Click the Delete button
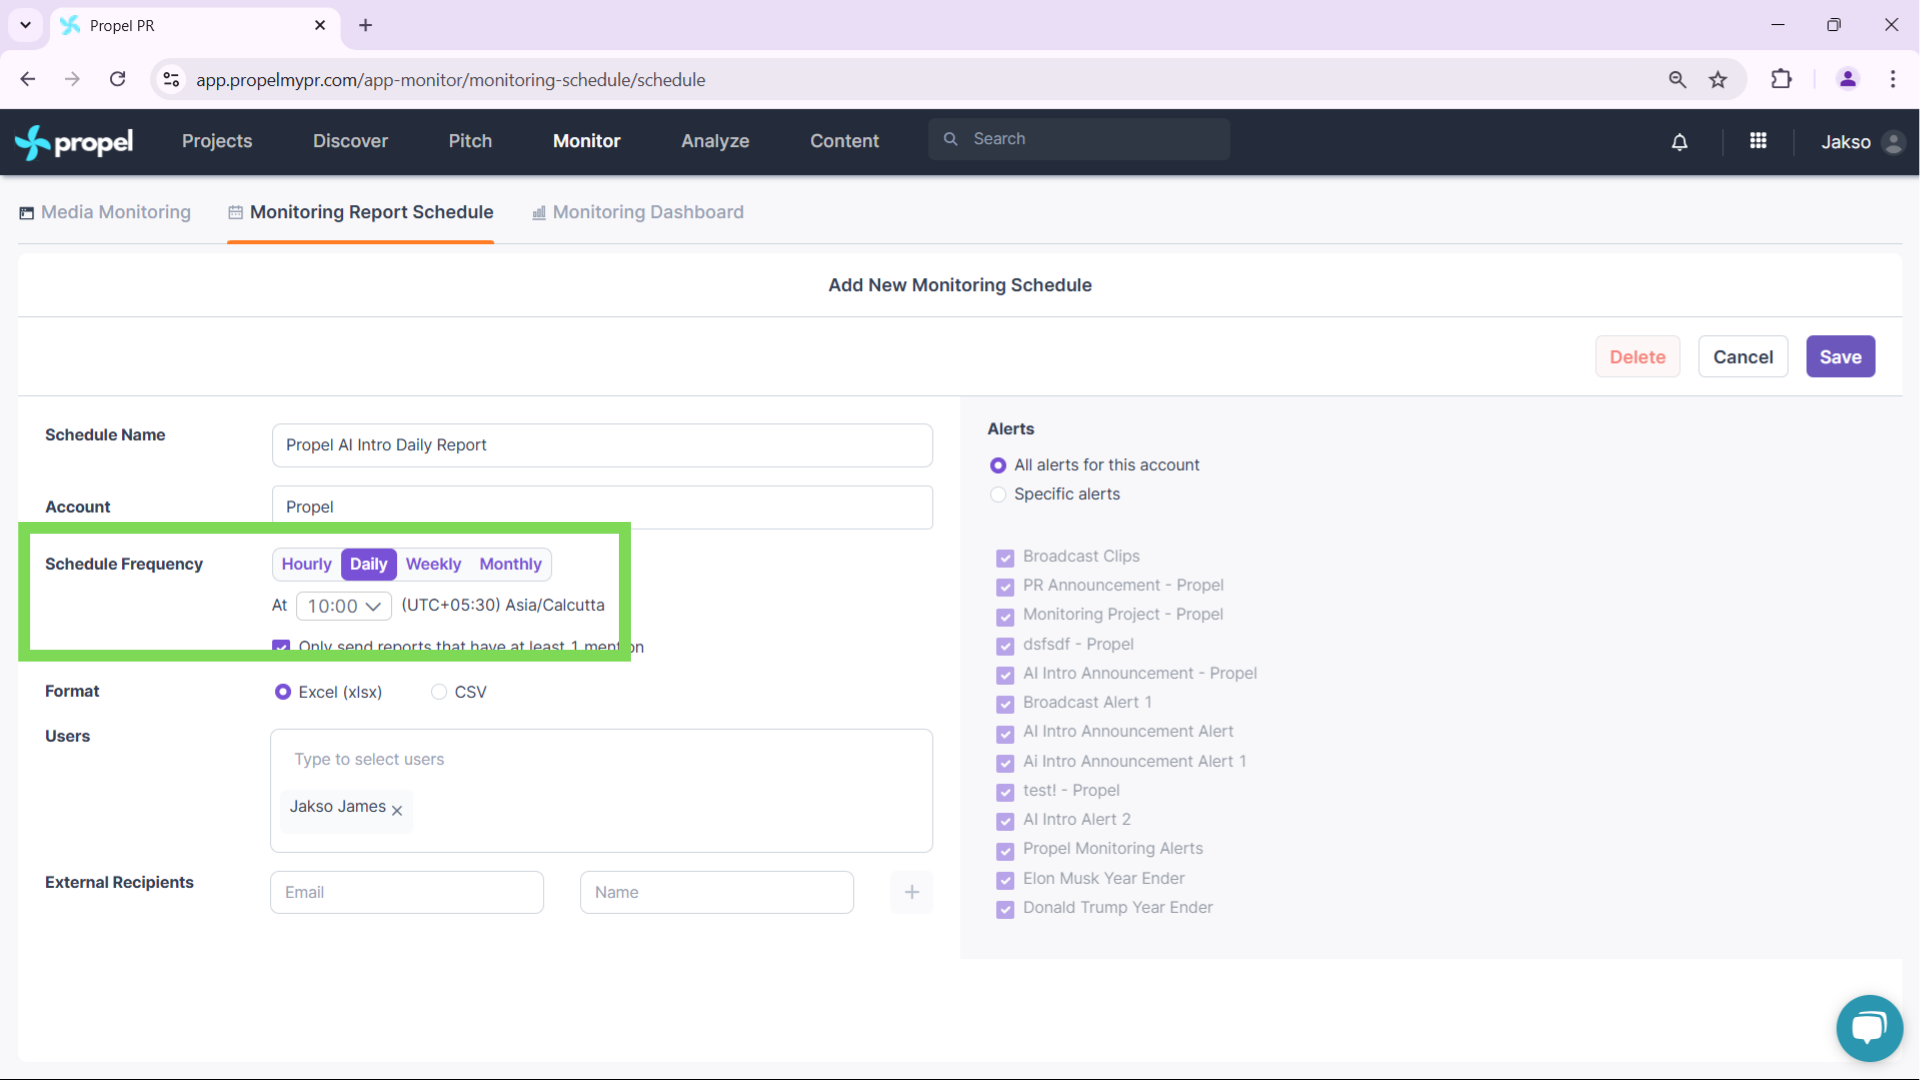 (x=1638, y=357)
